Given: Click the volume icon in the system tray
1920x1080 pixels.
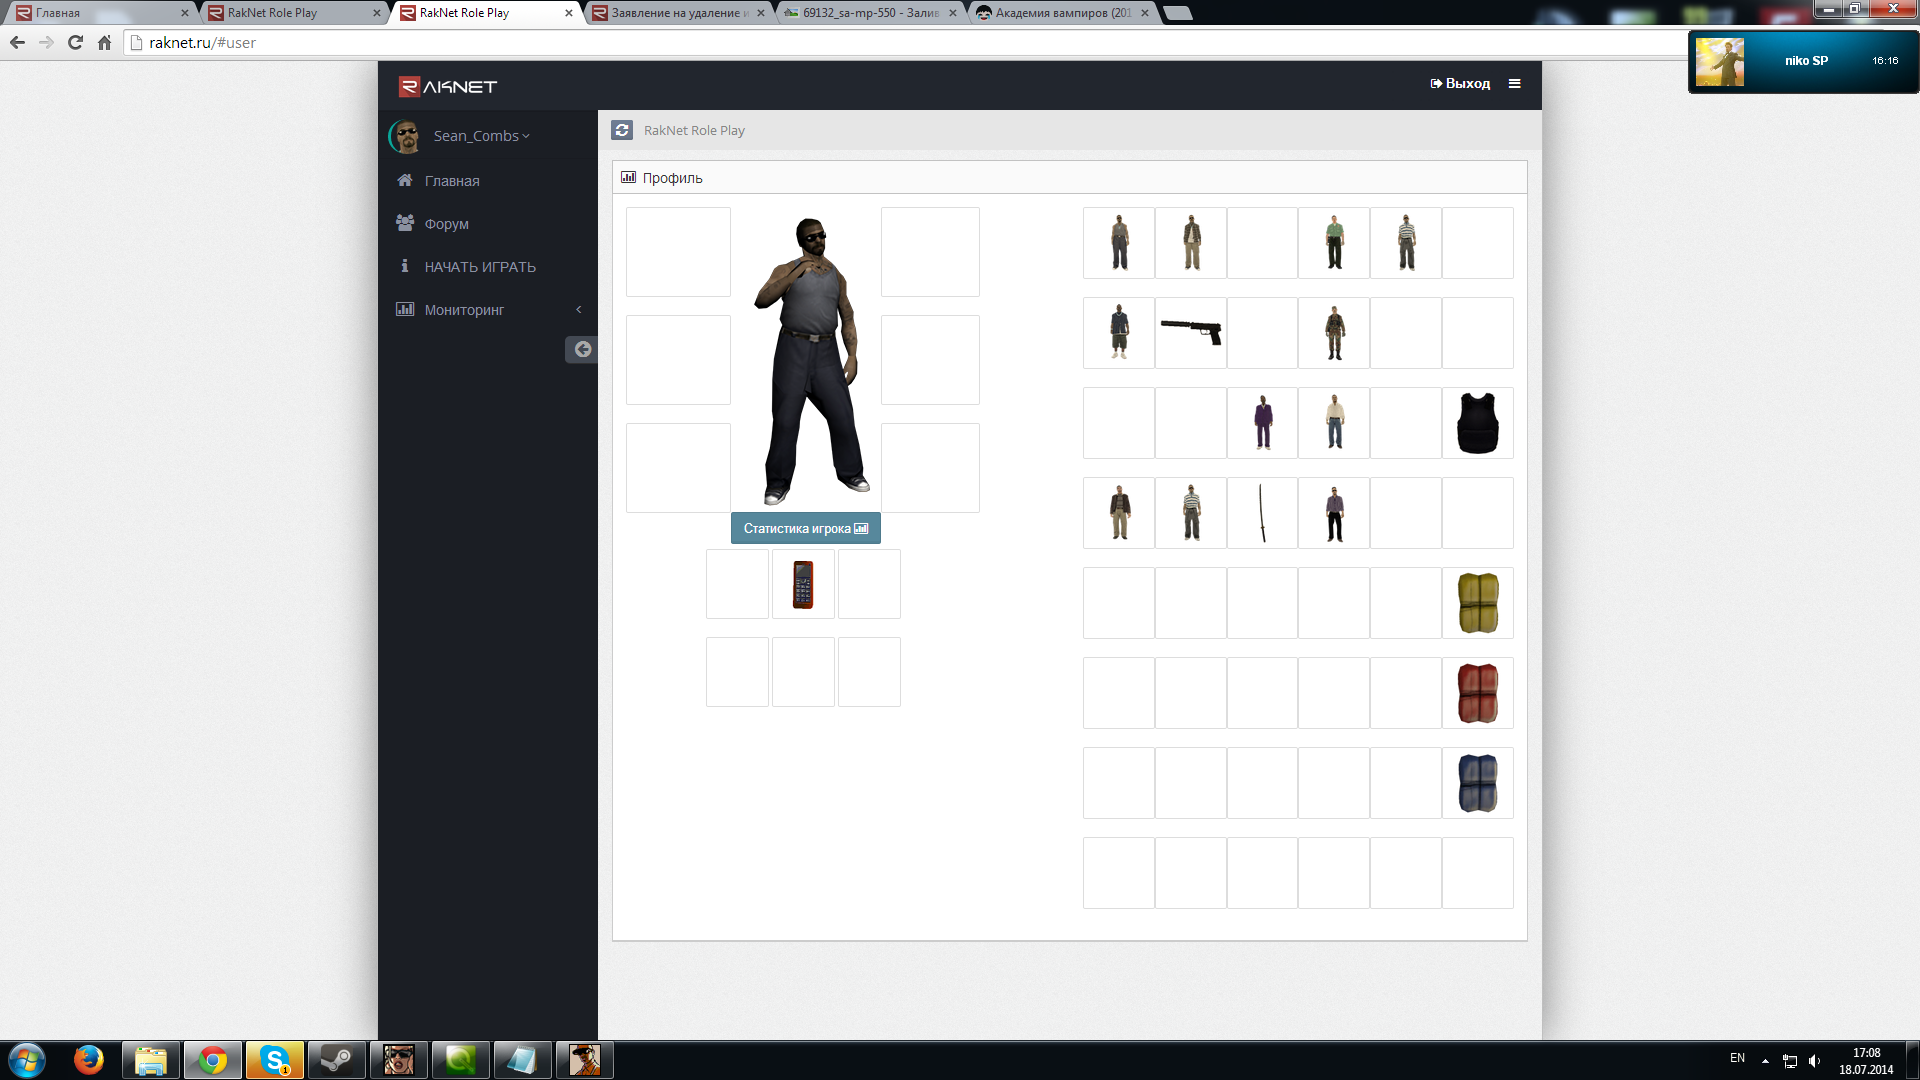Looking at the screenshot, I should [1814, 1061].
